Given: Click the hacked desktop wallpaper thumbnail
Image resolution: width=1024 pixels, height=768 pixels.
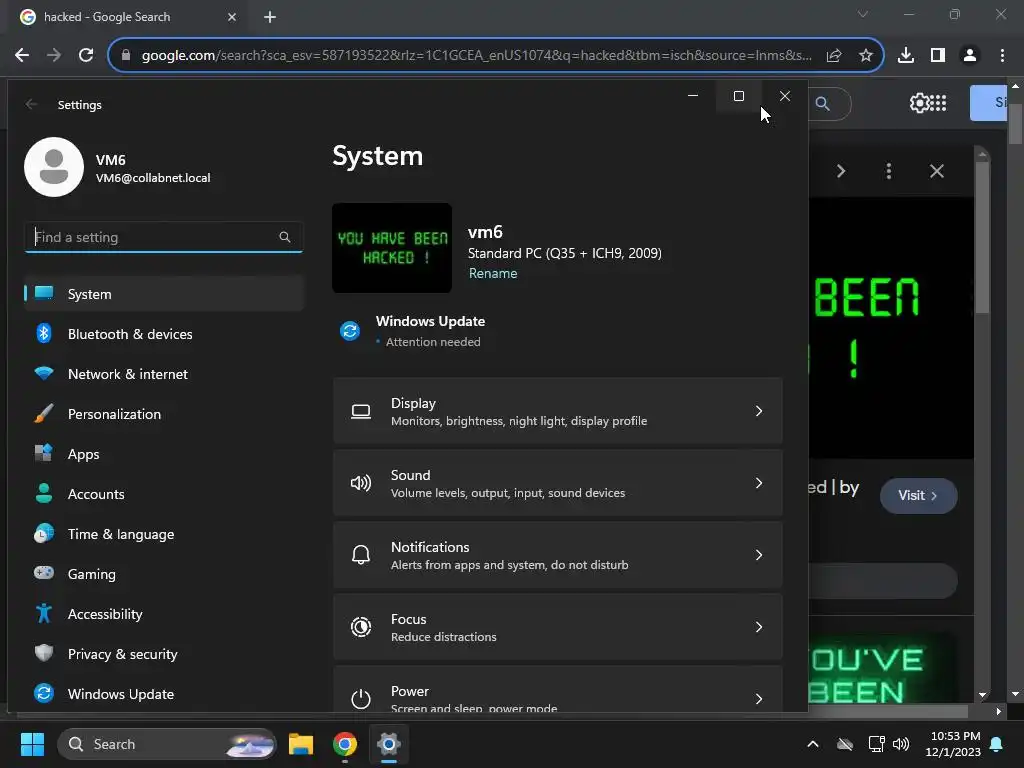Looking at the screenshot, I should (x=392, y=248).
